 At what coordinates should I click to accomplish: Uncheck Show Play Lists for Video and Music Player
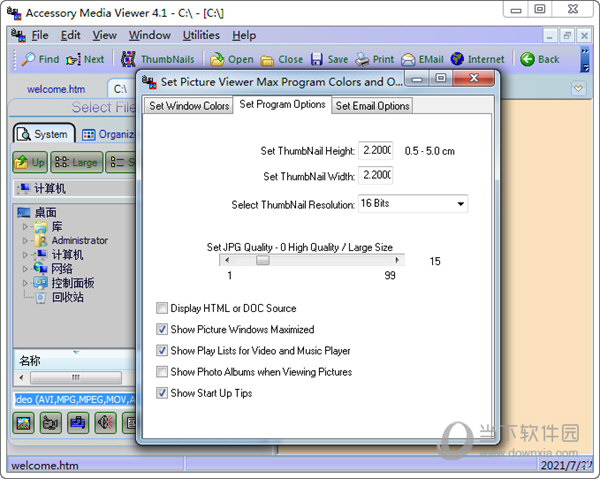pos(162,350)
